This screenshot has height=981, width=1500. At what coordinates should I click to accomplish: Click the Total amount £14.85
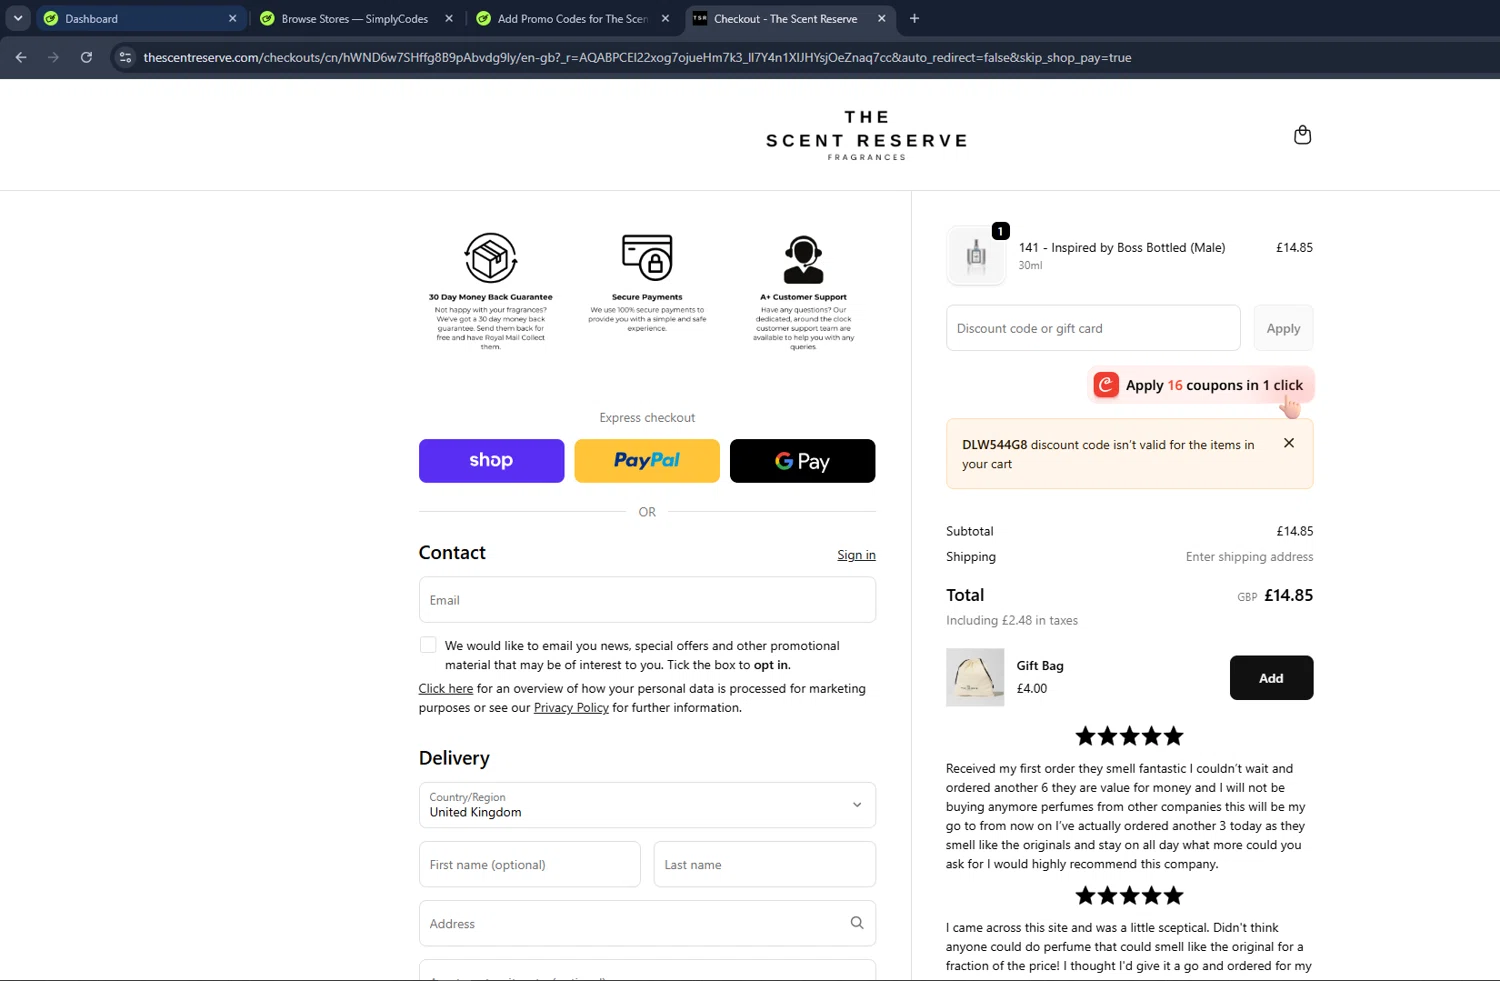coord(1288,595)
